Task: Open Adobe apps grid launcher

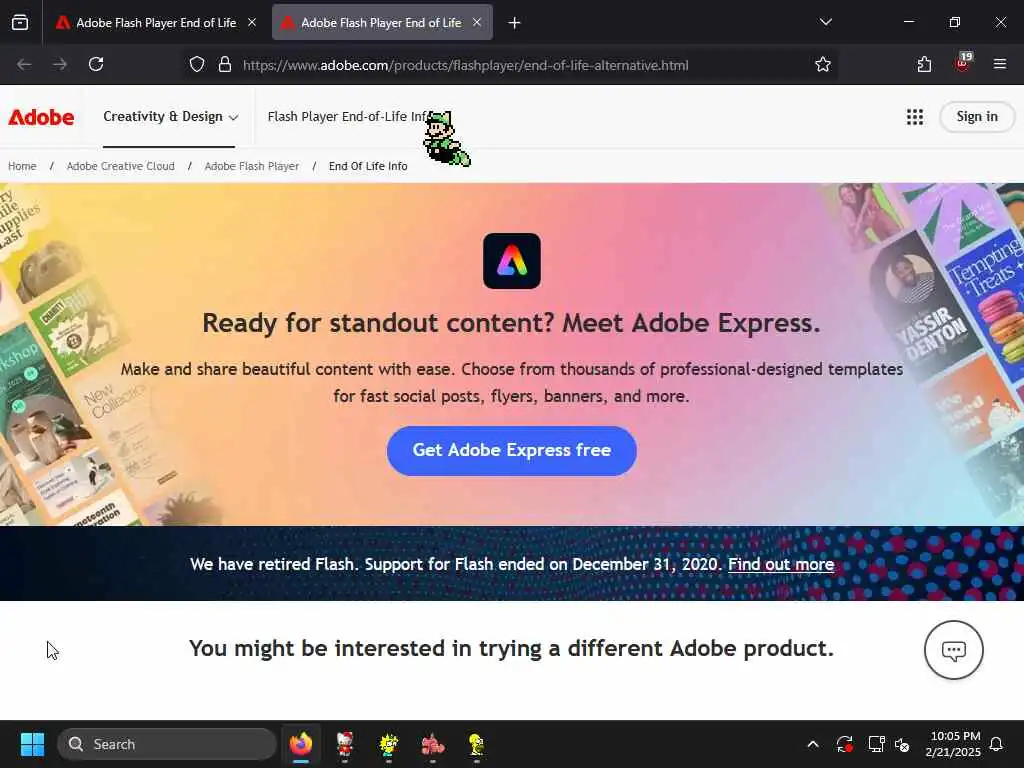Action: tap(915, 117)
